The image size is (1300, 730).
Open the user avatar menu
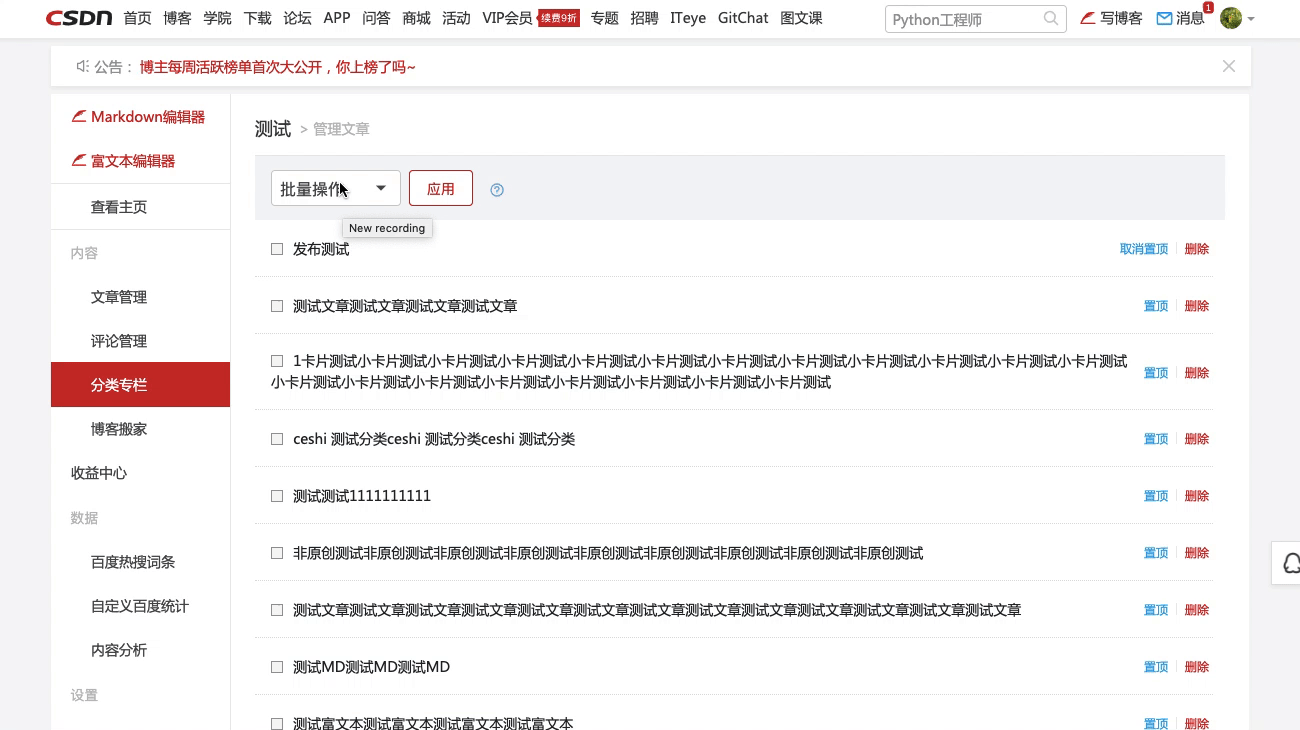[x=1231, y=18]
